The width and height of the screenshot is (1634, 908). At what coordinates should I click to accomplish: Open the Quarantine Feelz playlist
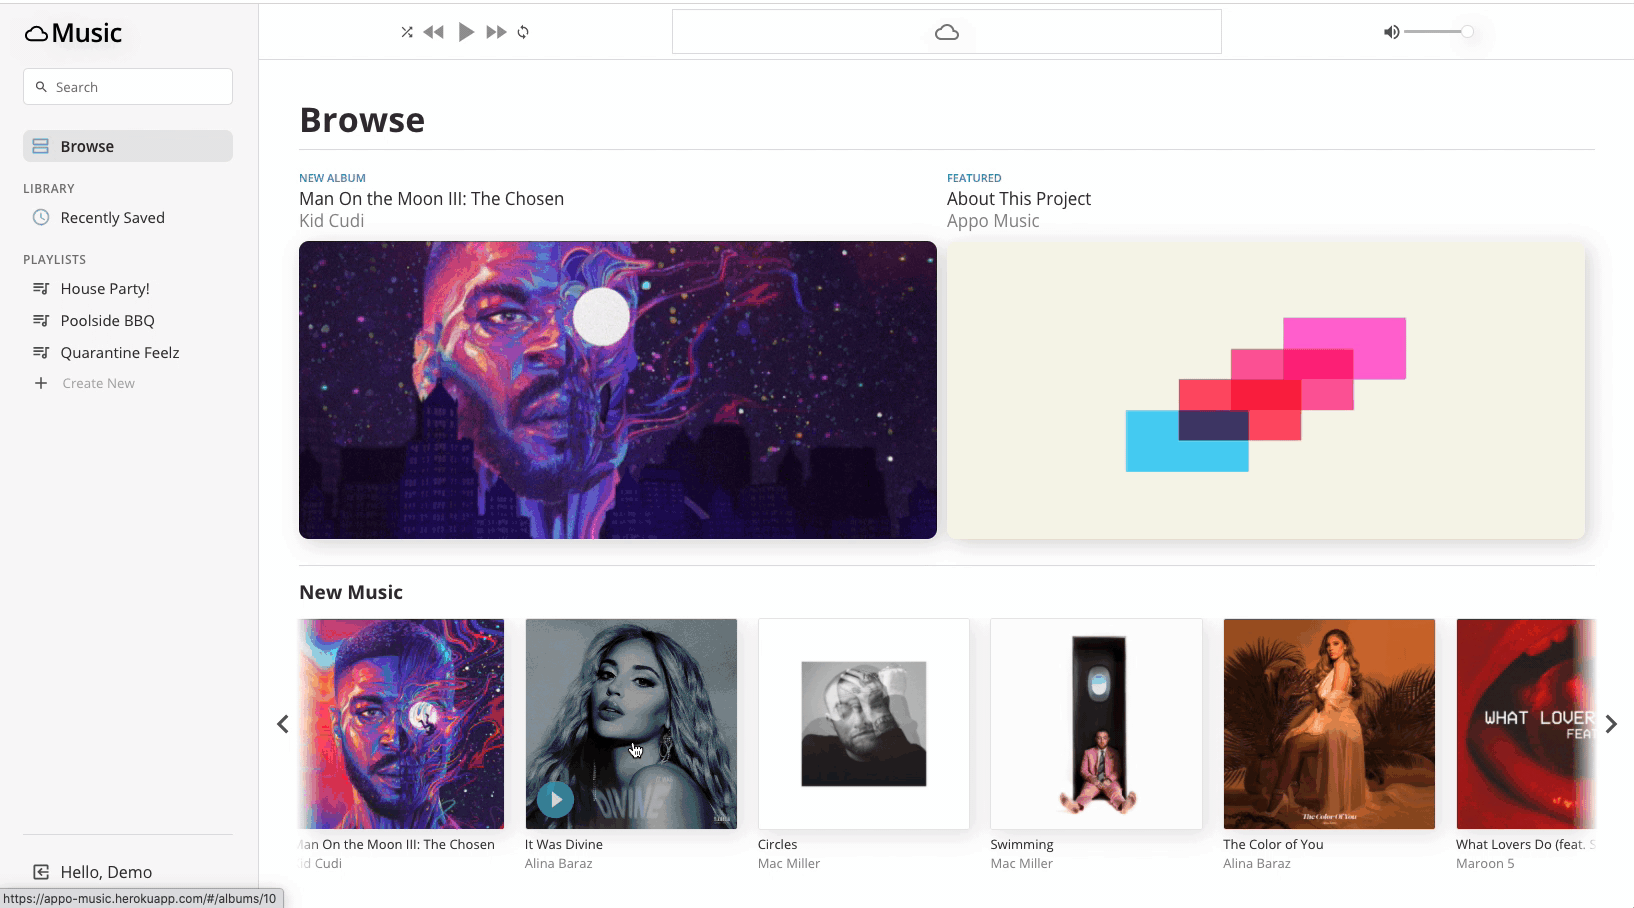tap(120, 353)
